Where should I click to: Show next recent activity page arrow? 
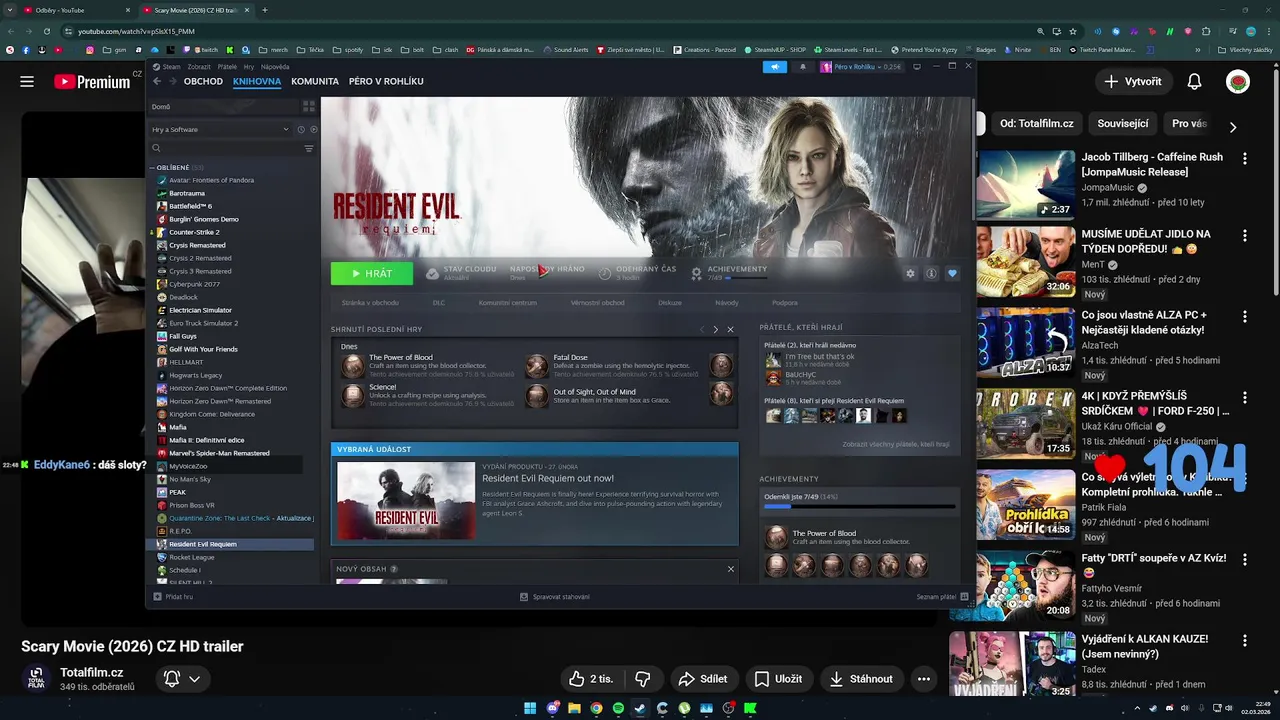715,329
